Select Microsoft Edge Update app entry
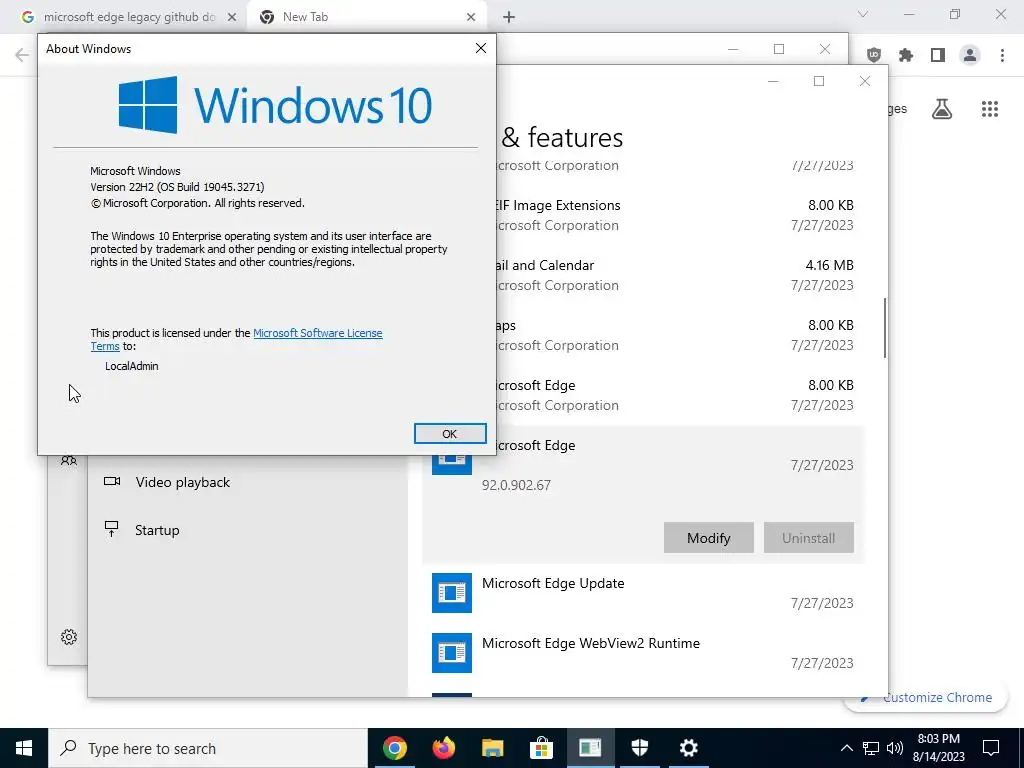 643,593
